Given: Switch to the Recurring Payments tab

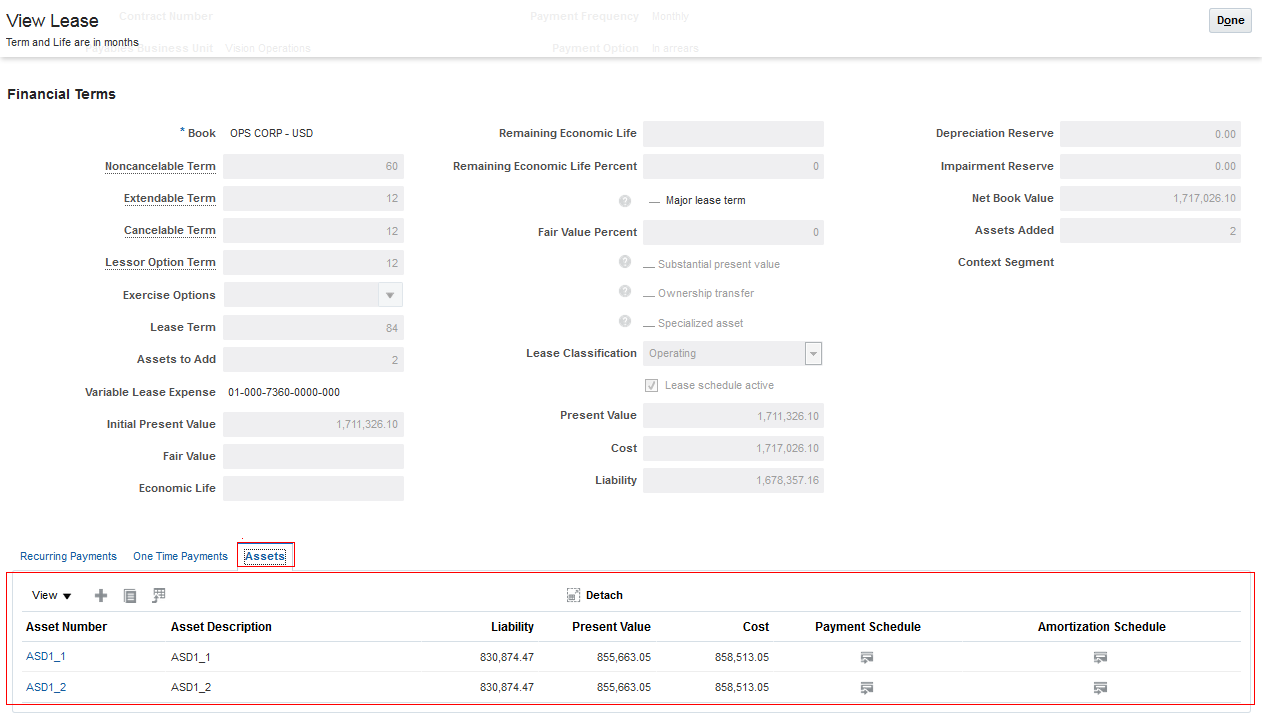Looking at the screenshot, I should point(68,556).
